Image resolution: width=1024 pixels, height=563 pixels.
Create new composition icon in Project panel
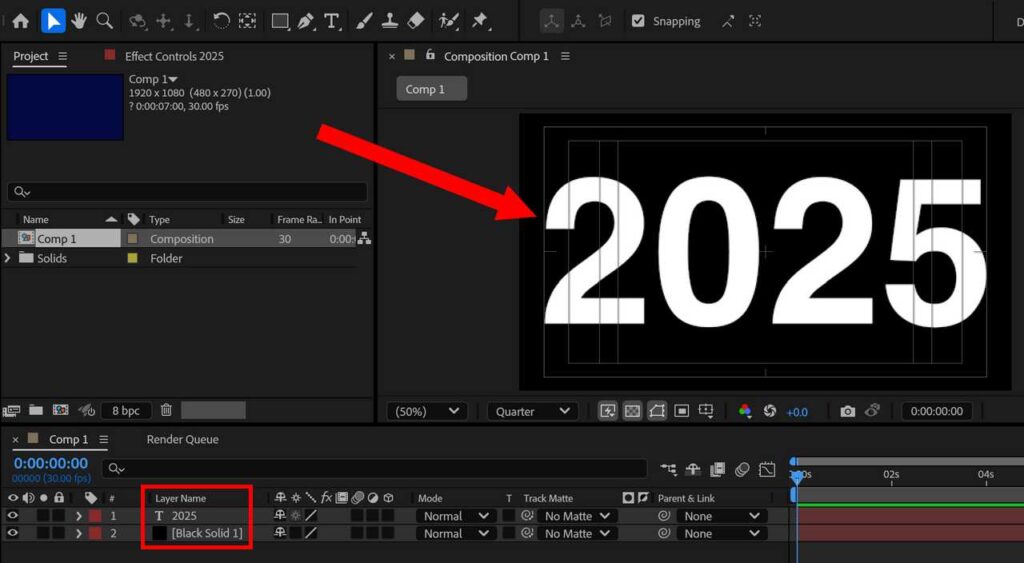tap(60, 410)
